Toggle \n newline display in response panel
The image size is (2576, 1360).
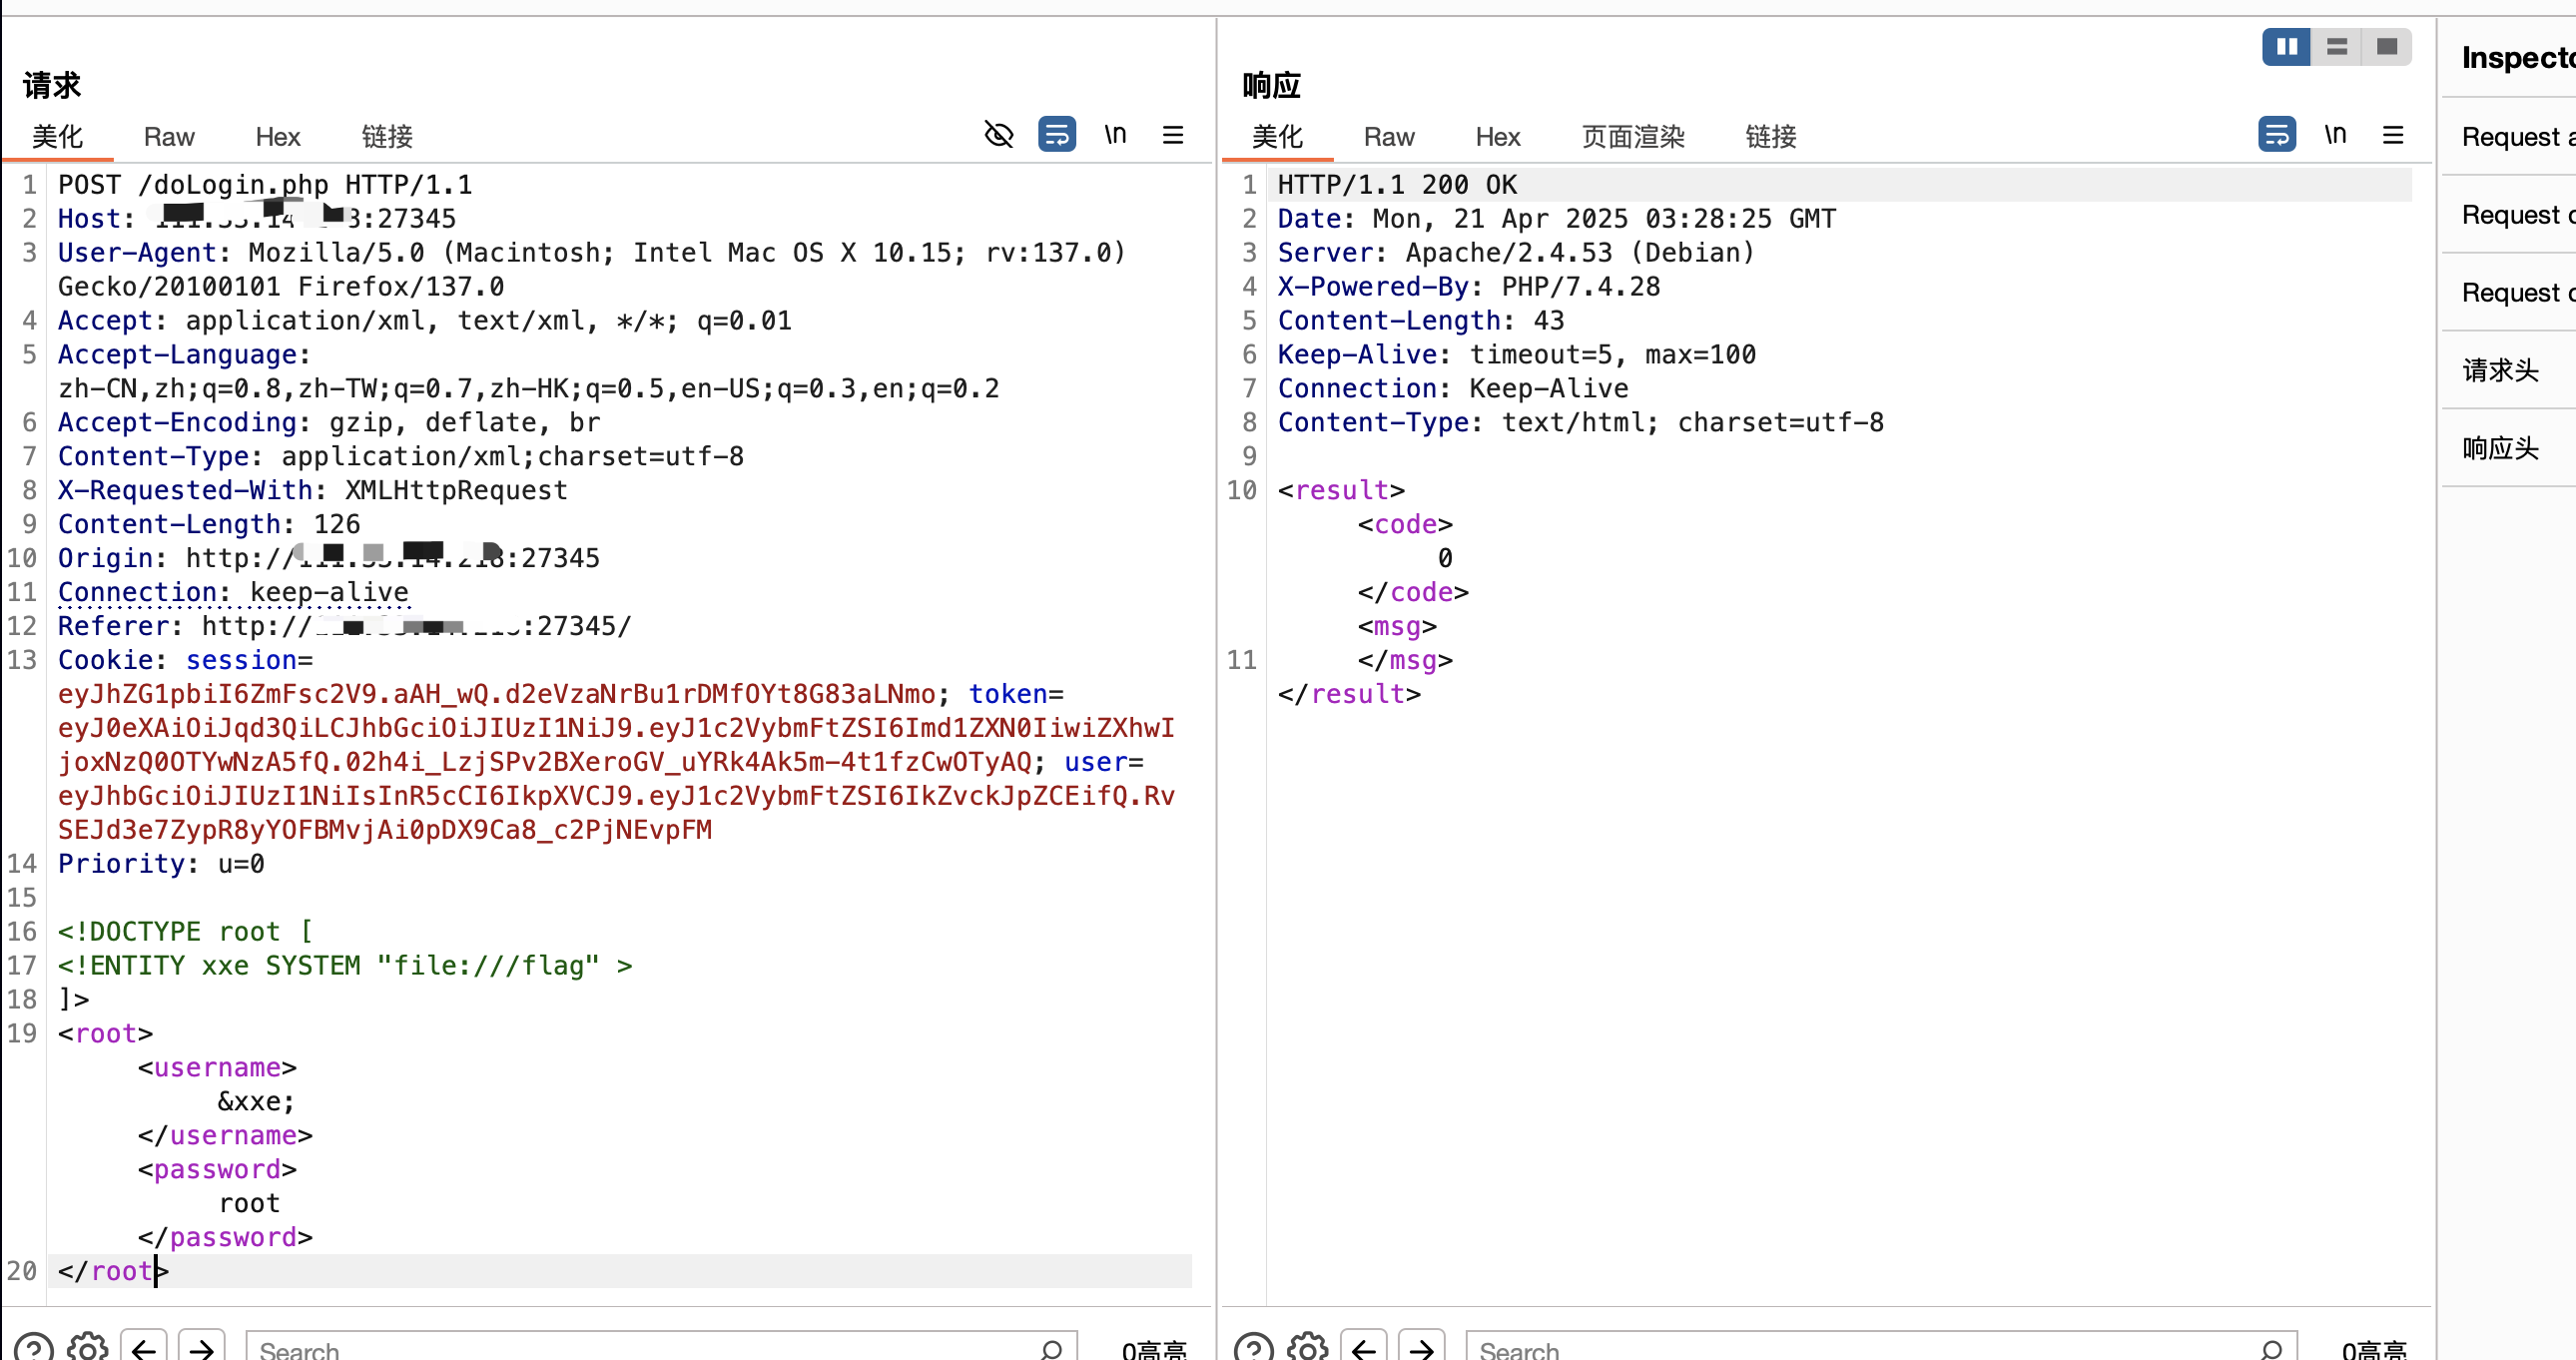click(x=2335, y=134)
